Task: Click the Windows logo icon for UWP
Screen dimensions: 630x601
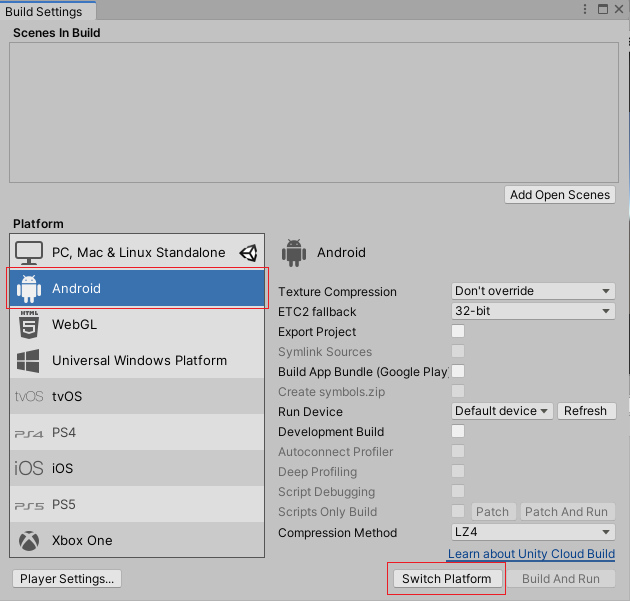Action: point(28,361)
